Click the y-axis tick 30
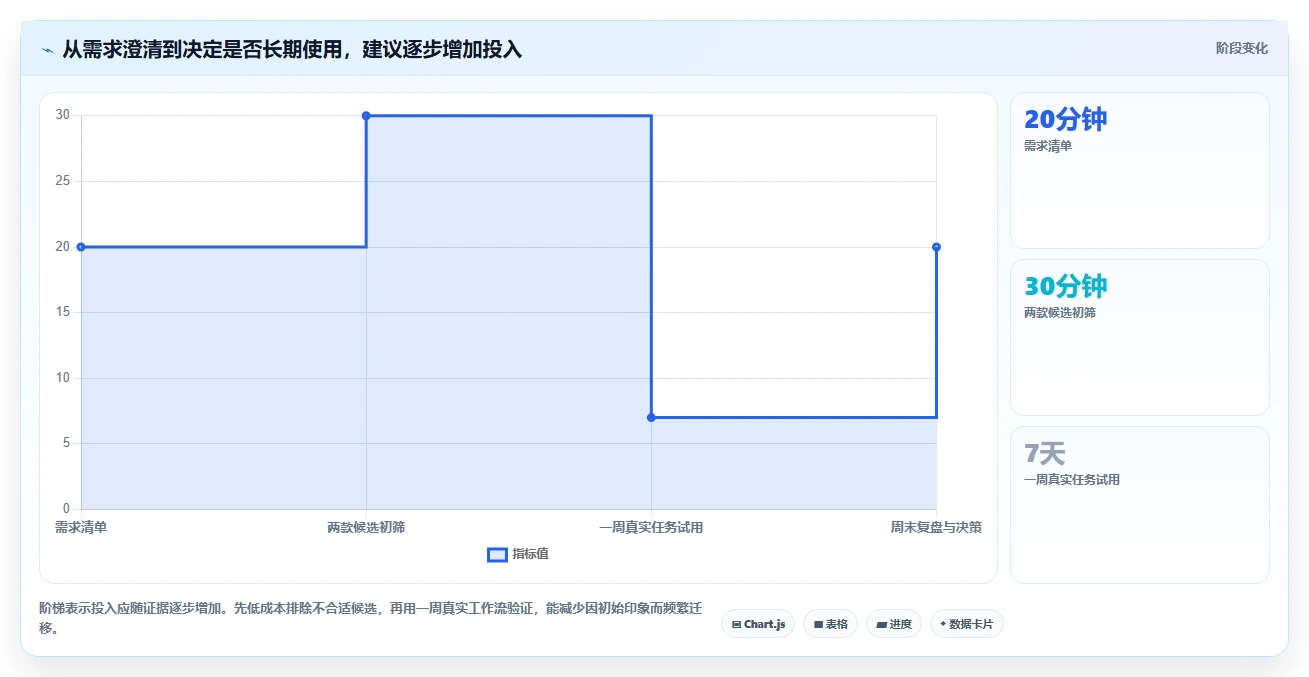The height and width of the screenshot is (677, 1309). pyautogui.click(x=63, y=115)
